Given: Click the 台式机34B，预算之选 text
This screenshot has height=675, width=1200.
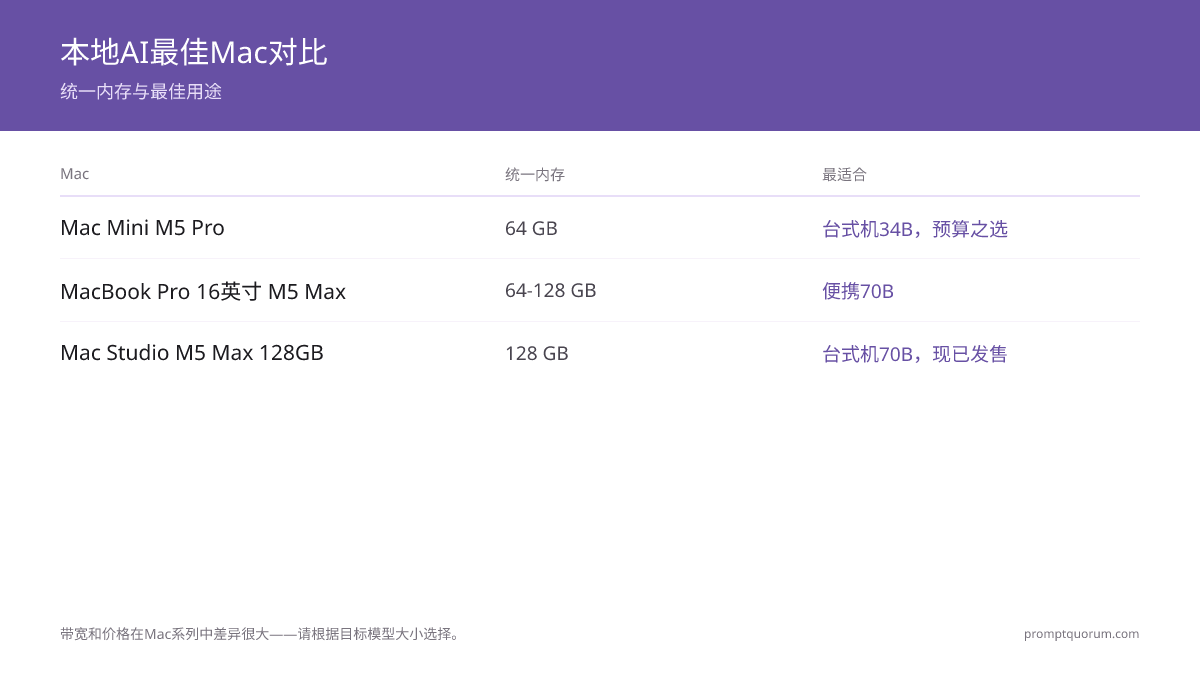Looking at the screenshot, I should 915,229.
